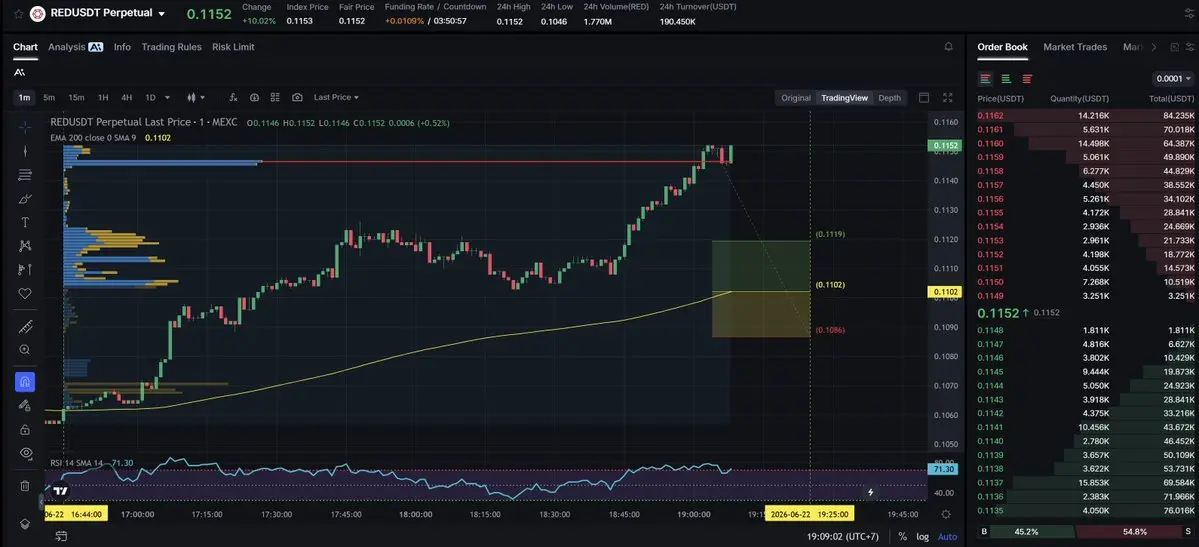Image resolution: width=1199 pixels, height=547 pixels.
Task: Show only asks red order book view
Action: point(1027,79)
